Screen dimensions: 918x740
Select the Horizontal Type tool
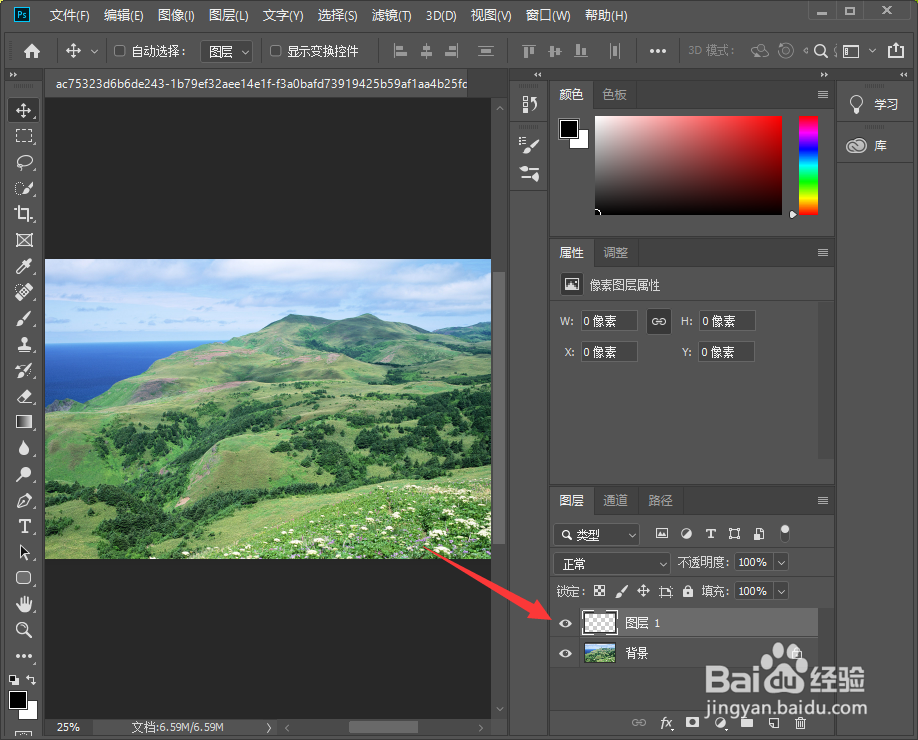(x=23, y=526)
